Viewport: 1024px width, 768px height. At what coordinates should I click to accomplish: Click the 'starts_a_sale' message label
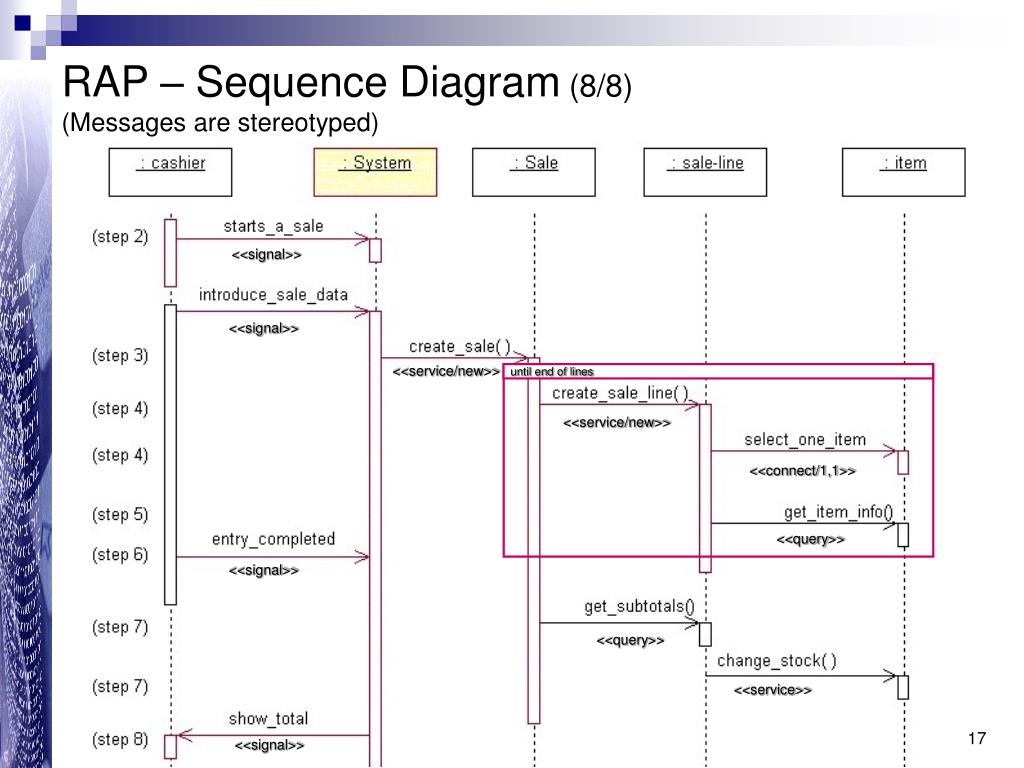point(273,227)
